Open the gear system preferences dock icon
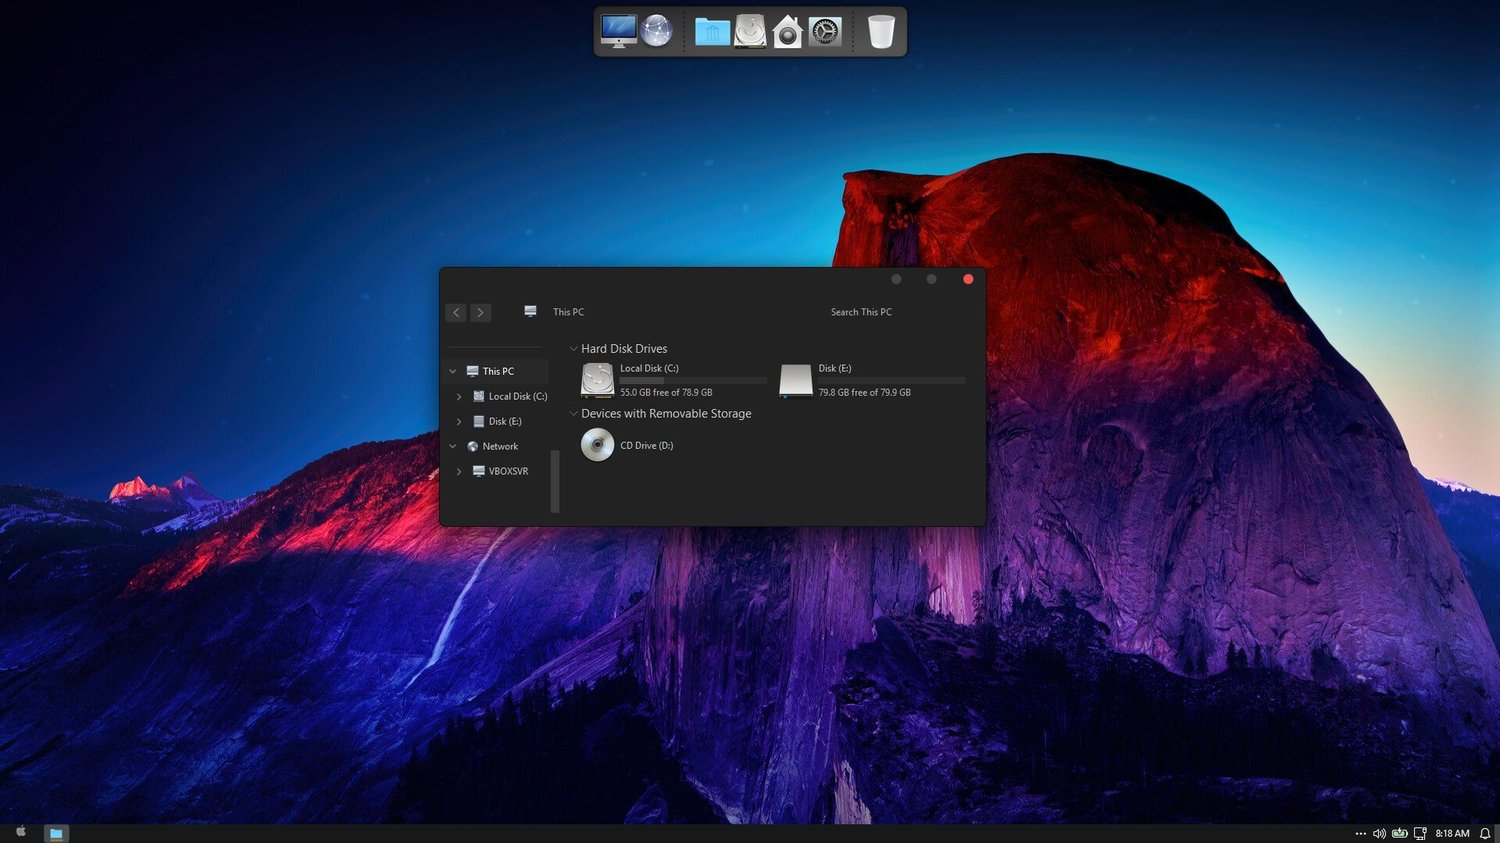Screen dimensions: 1500x843 825,32
